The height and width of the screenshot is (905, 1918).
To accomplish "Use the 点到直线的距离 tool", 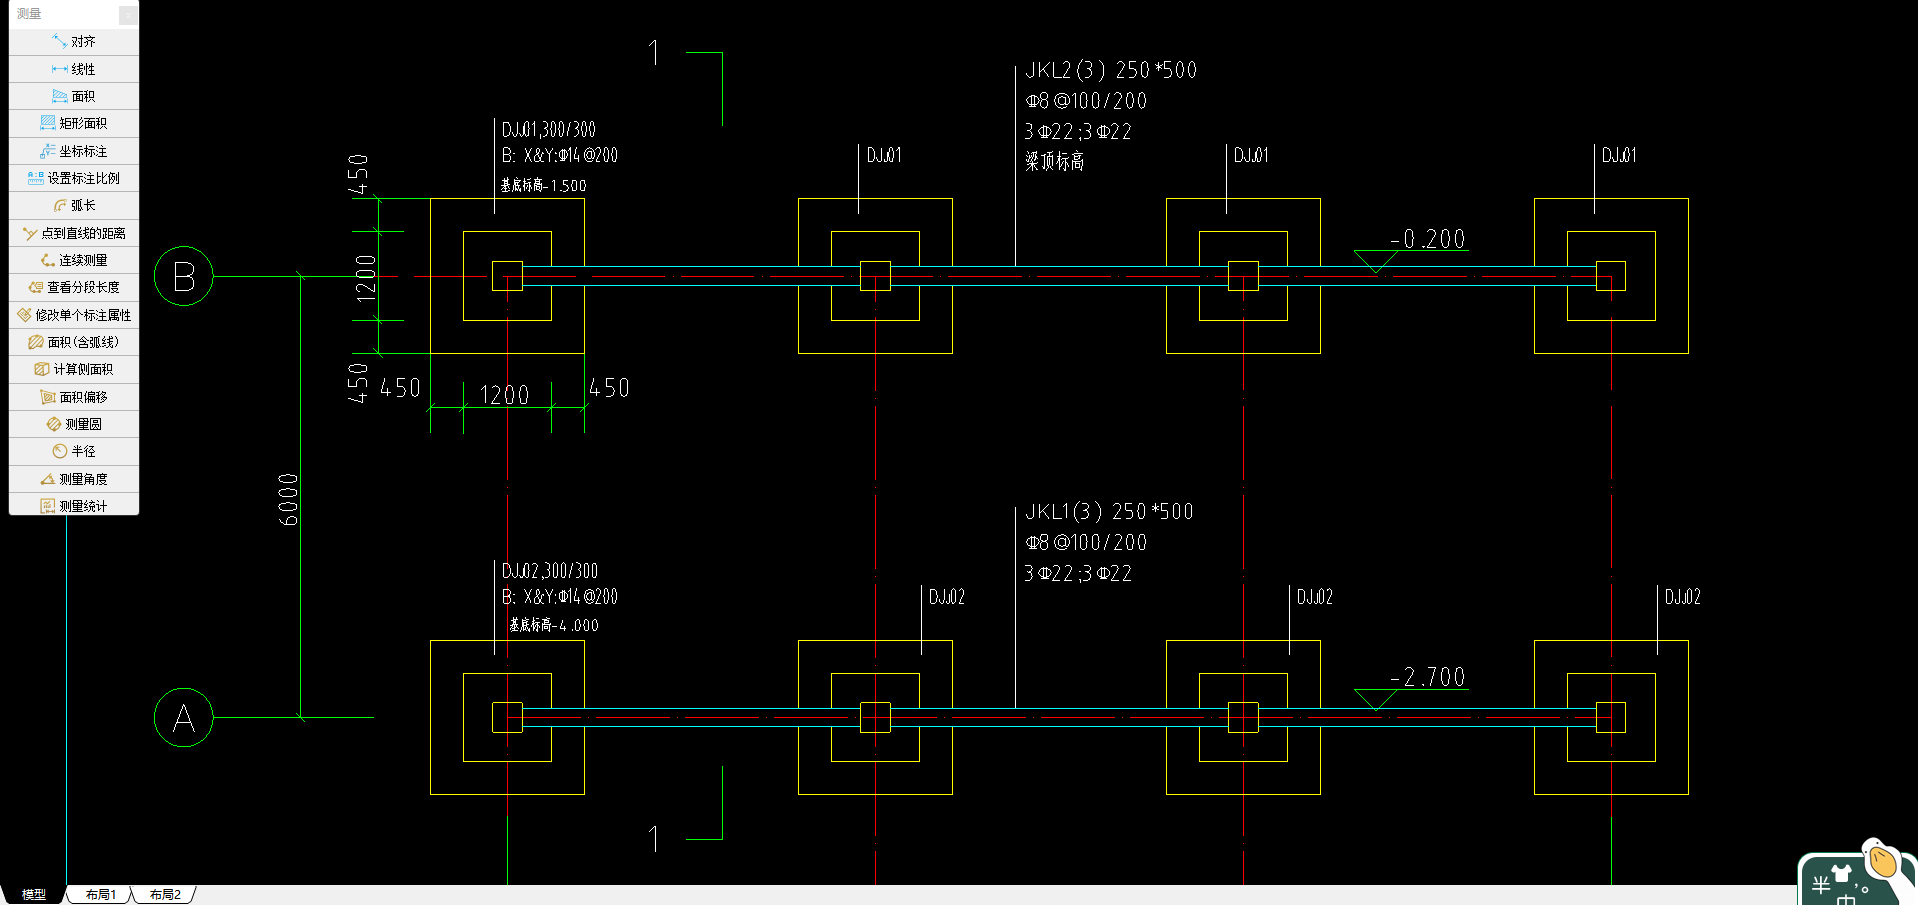I will (74, 233).
